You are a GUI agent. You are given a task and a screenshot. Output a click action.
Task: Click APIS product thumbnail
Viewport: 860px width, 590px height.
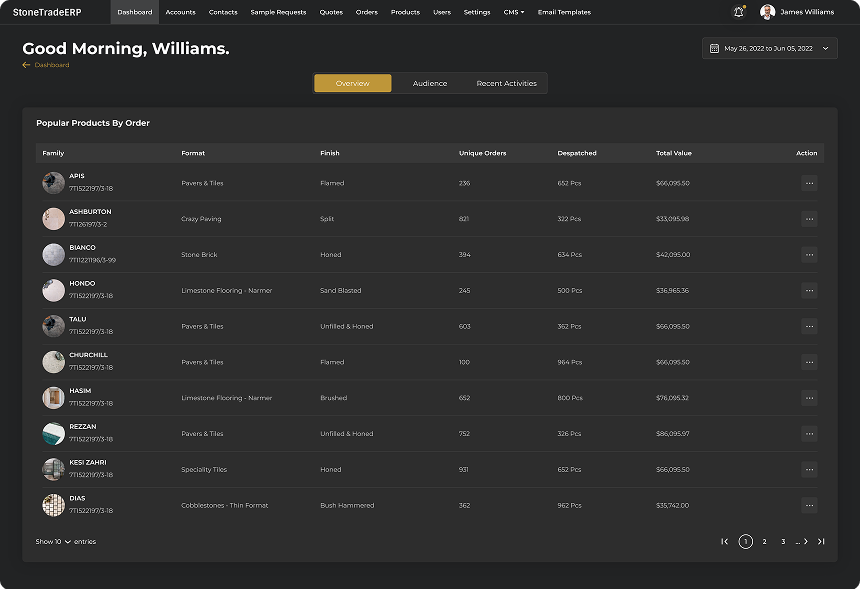point(54,183)
